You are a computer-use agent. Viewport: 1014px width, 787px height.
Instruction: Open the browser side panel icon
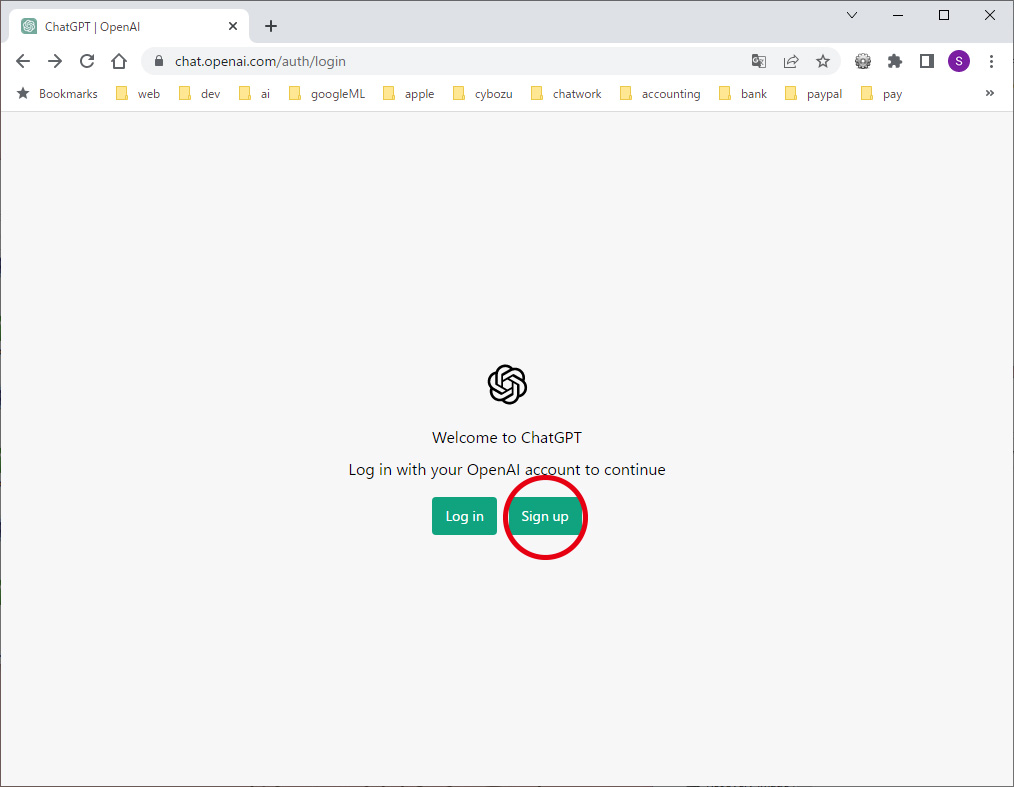pyautogui.click(x=927, y=61)
